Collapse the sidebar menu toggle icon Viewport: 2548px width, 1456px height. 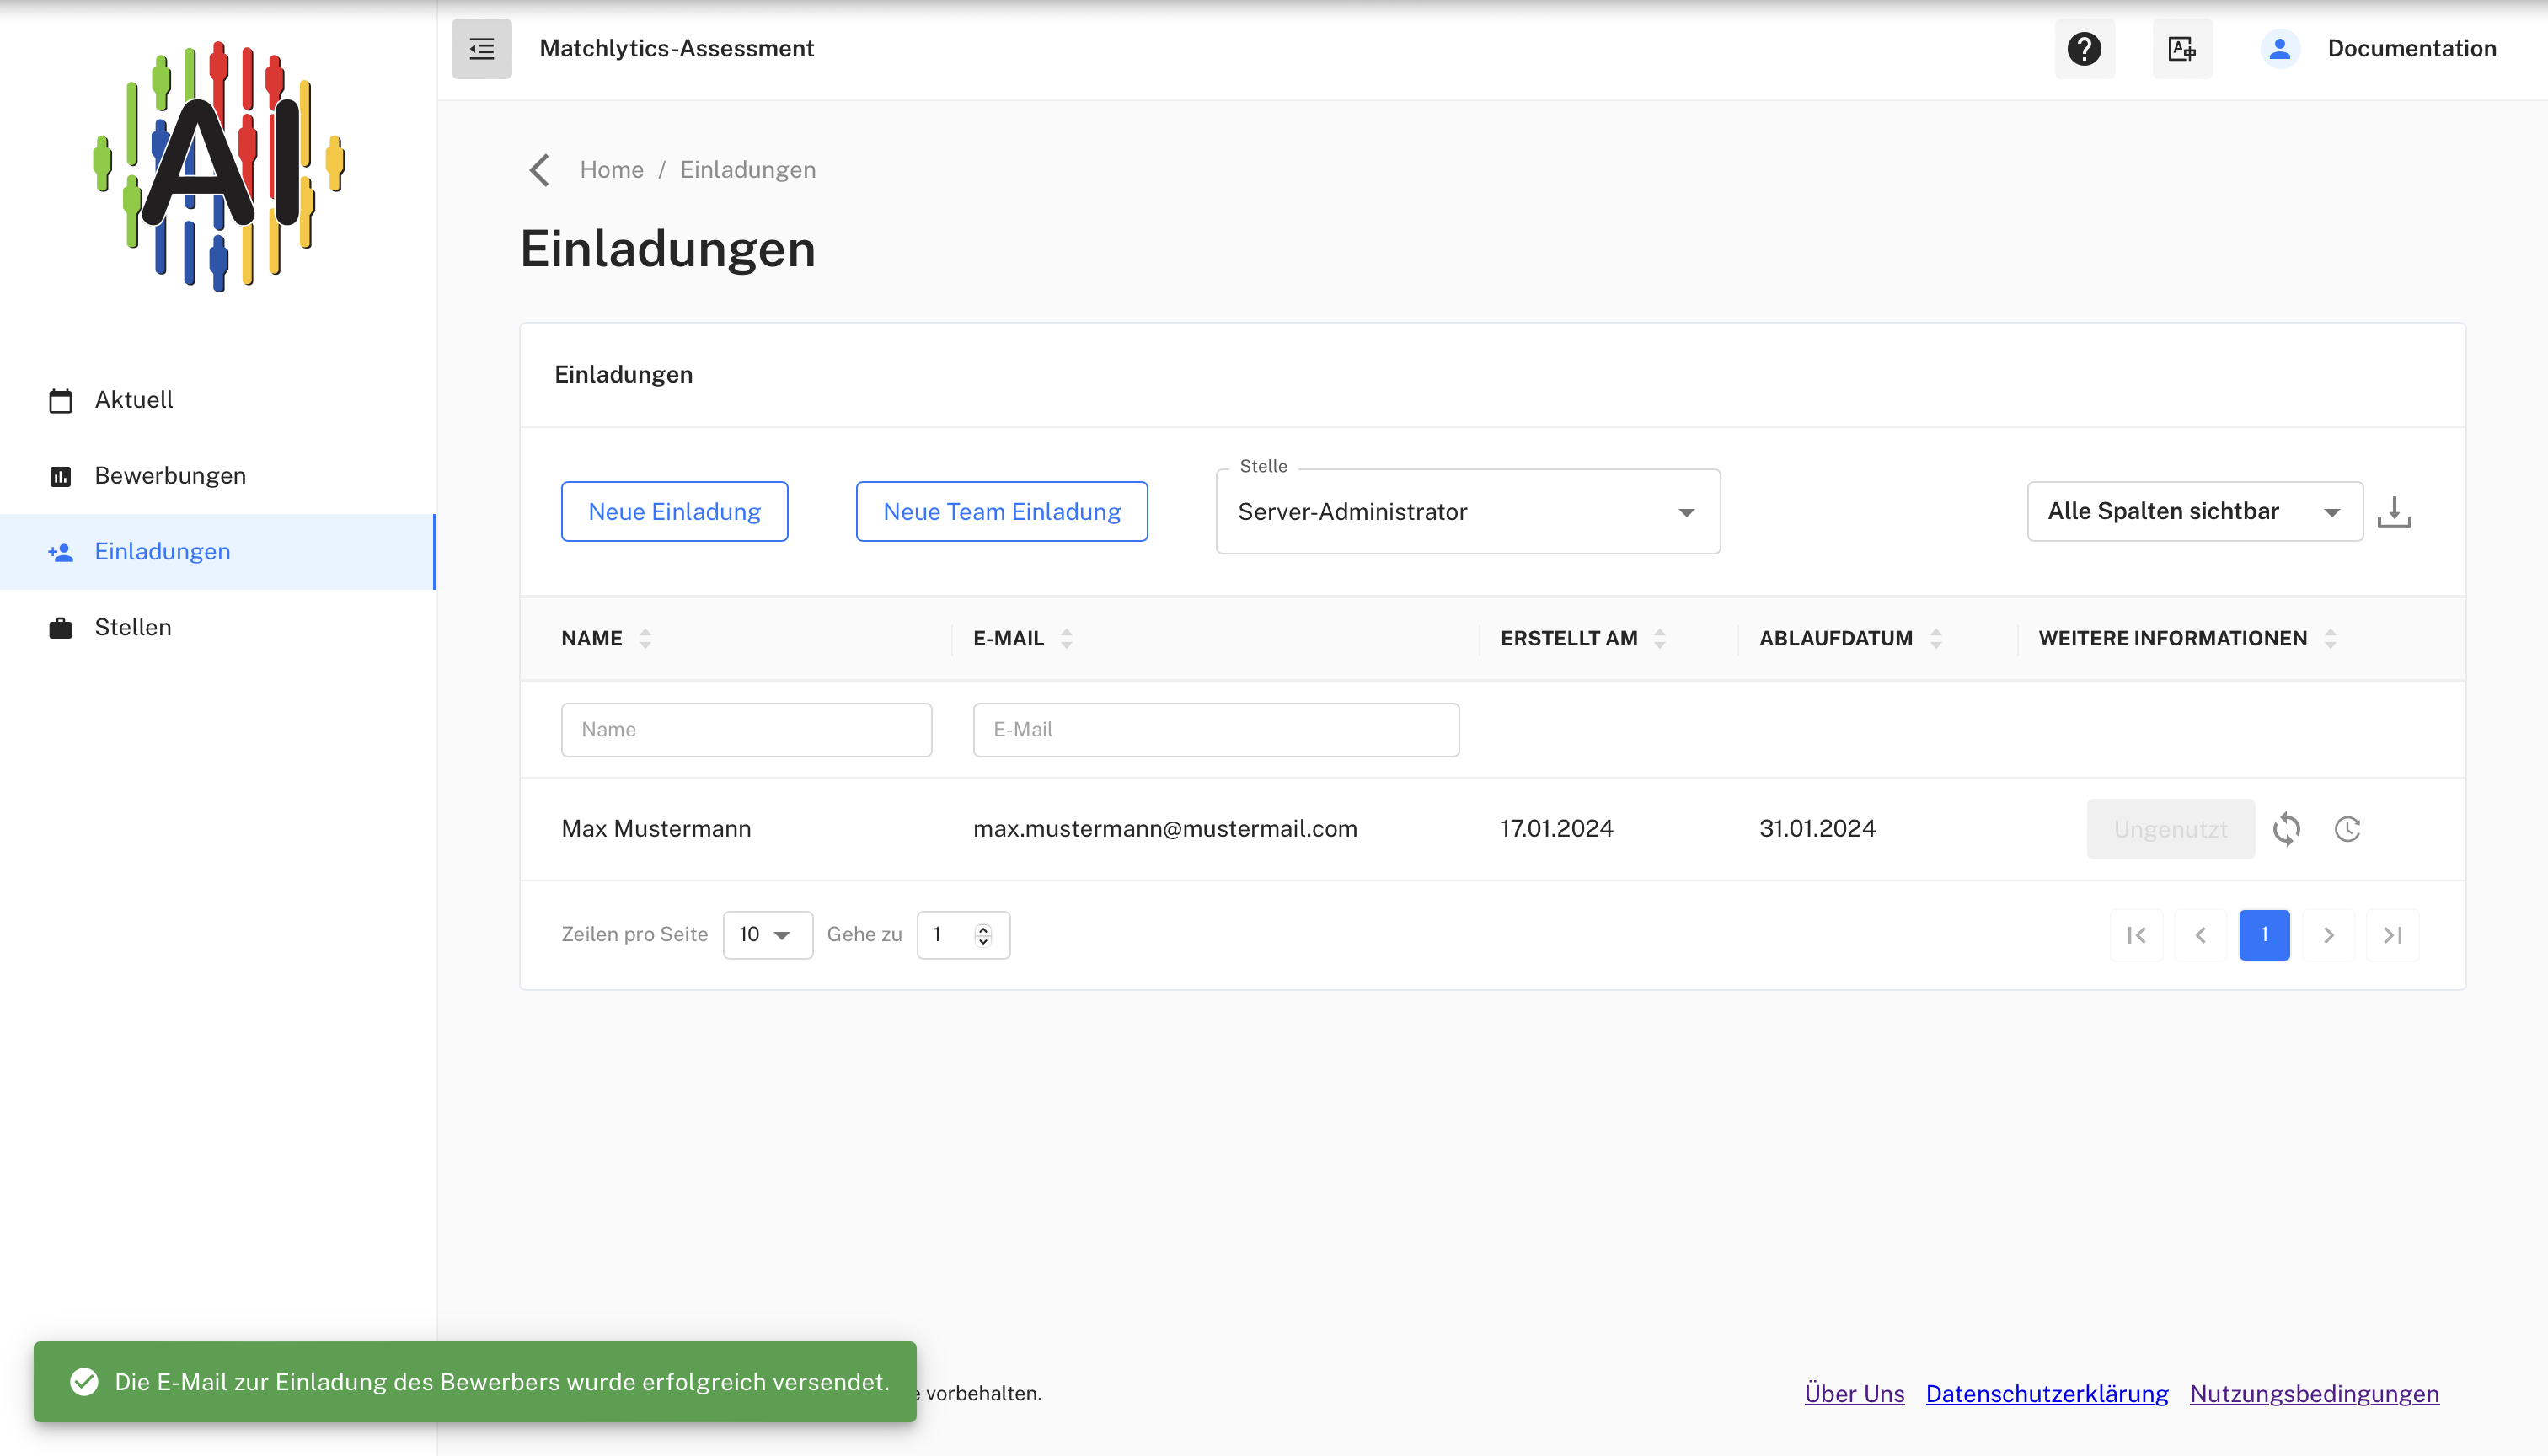(x=481, y=48)
